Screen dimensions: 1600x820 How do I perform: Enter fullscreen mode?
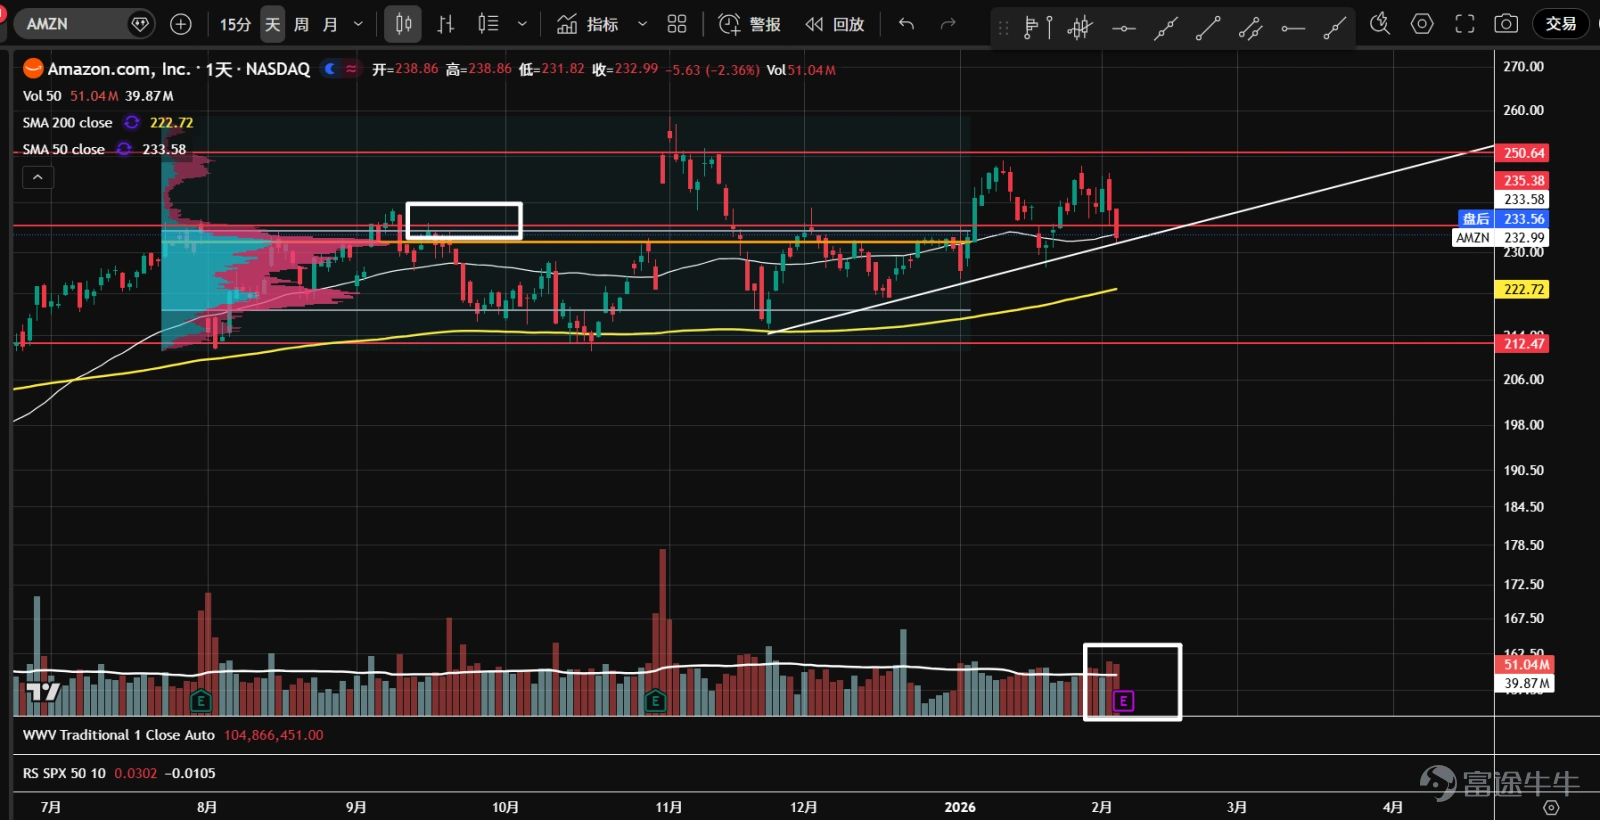click(1465, 24)
